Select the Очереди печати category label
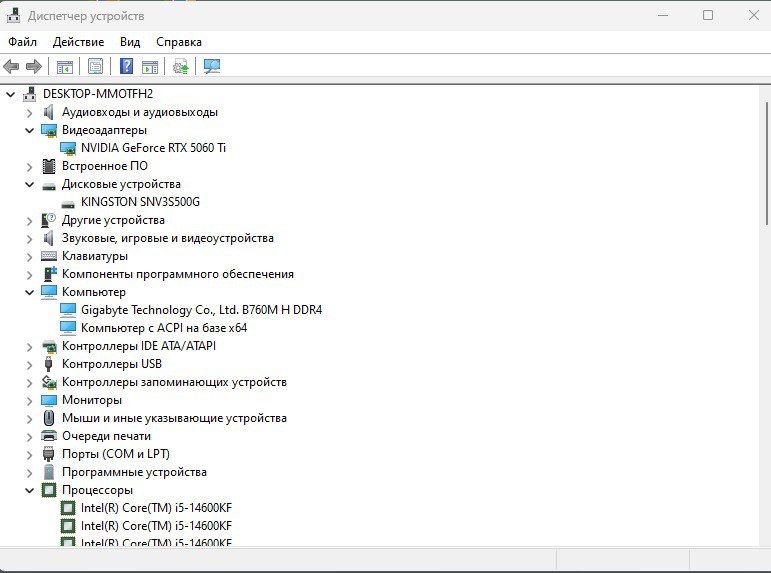This screenshot has width=771, height=573. [106, 436]
